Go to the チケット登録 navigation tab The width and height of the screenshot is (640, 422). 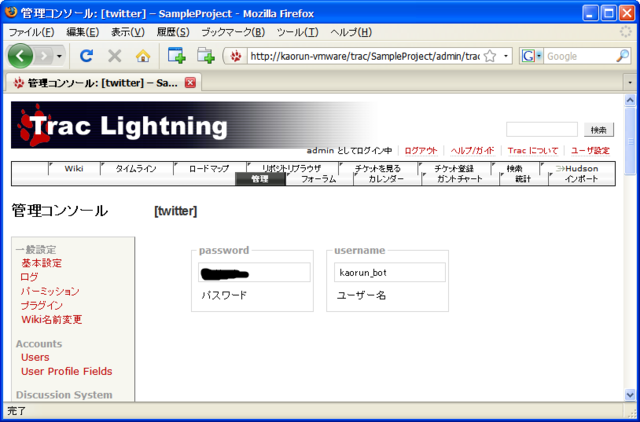(x=454, y=168)
